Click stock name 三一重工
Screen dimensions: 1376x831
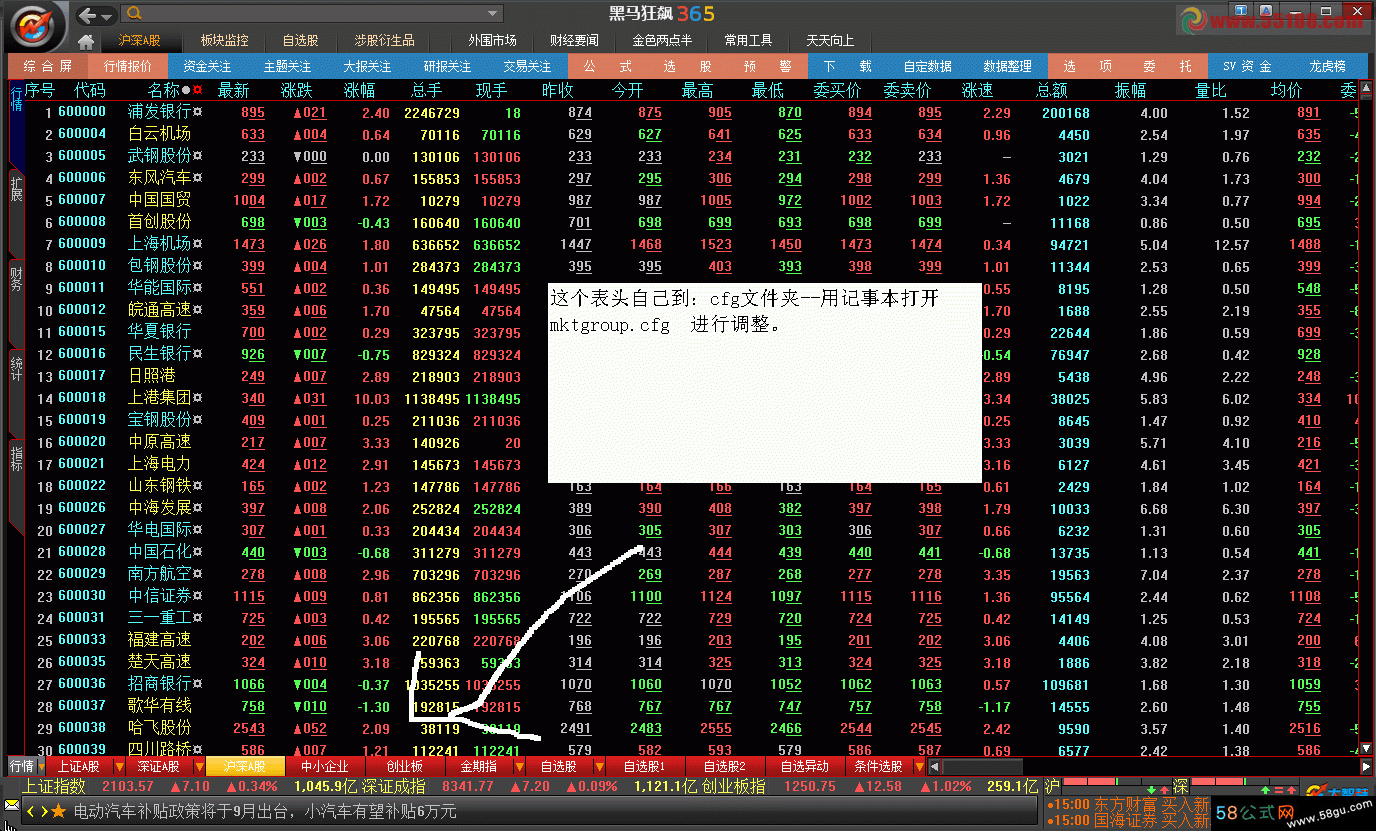[159, 618]
